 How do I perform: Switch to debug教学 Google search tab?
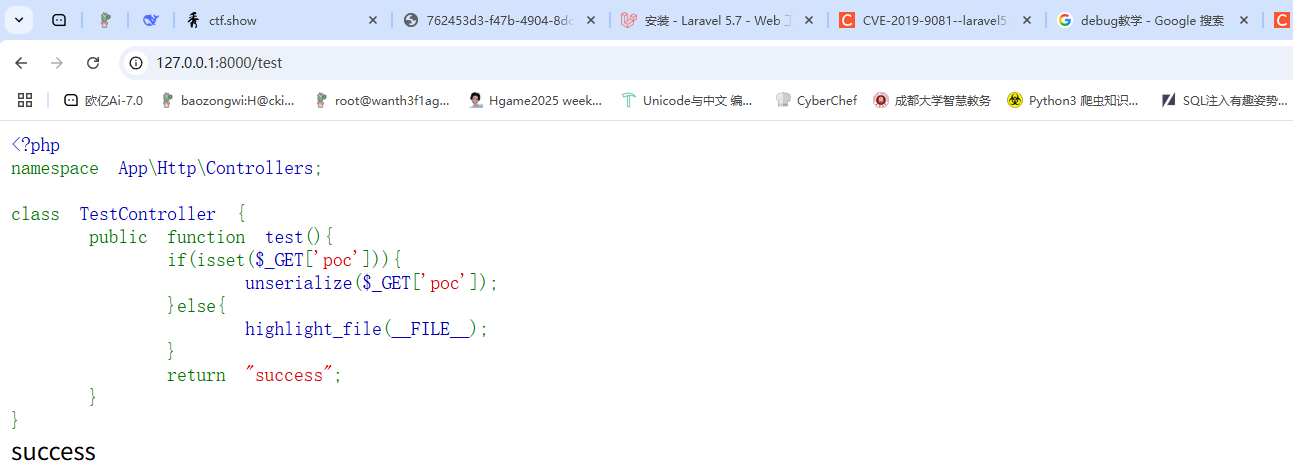1140,20
